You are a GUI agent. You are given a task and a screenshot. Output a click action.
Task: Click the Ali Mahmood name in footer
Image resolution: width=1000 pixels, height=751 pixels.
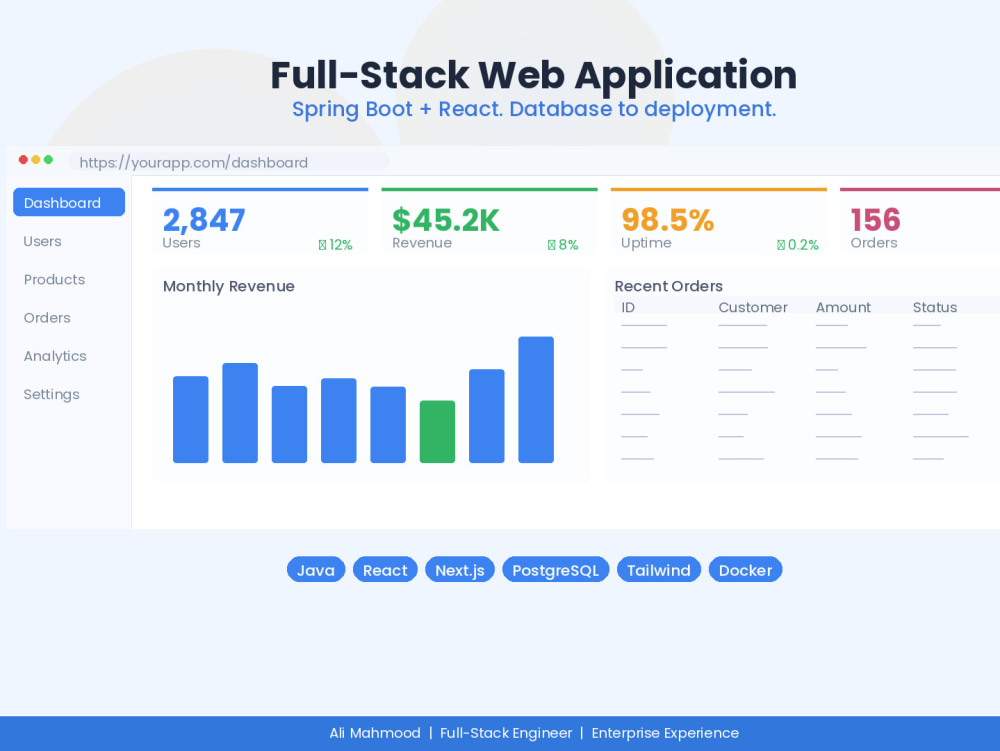pos(375,733)
